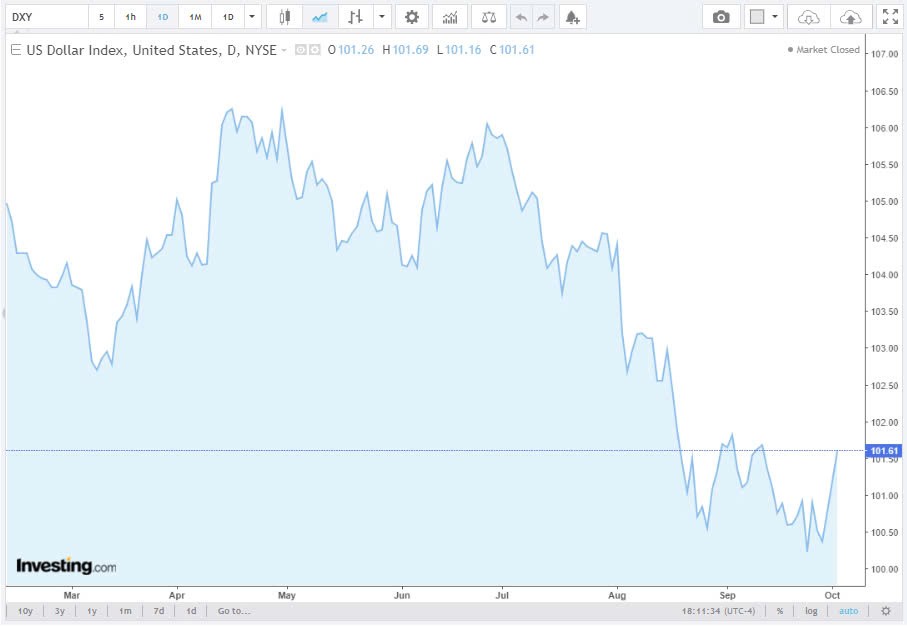Enter fullscreen chart mode
The width and height of the screenshot is (907, 627).
click(x=888, y=17)
